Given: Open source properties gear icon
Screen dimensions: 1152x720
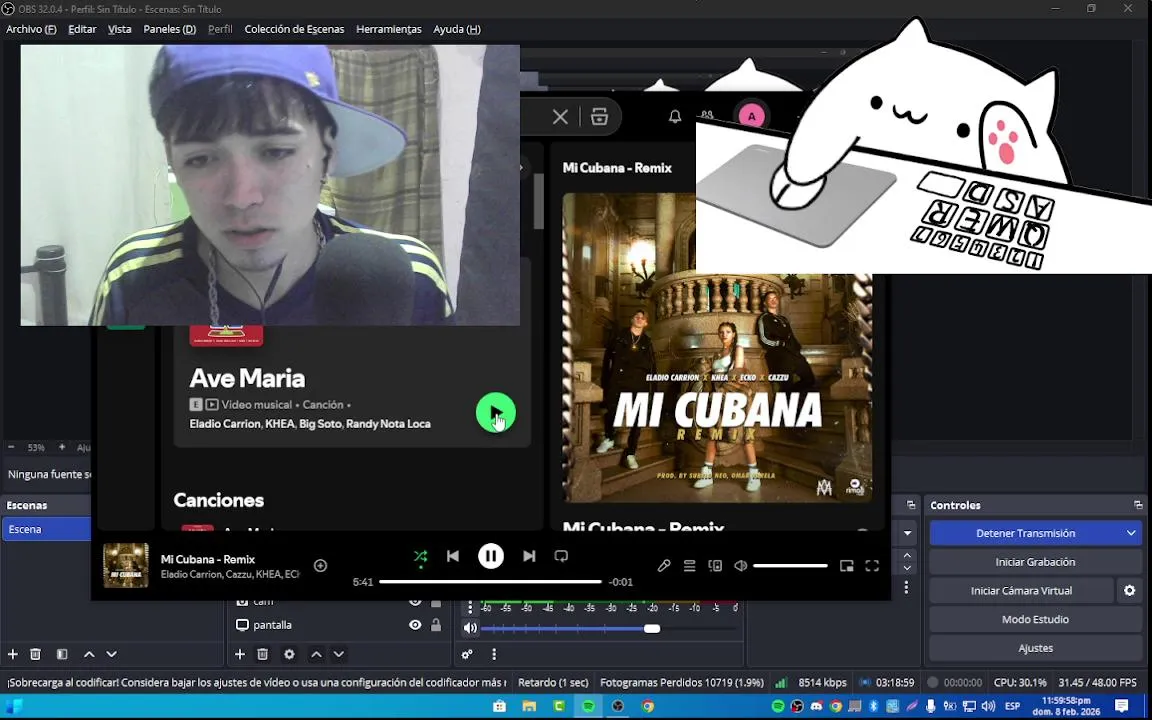Looking at the screenshot, I should 289,654.
